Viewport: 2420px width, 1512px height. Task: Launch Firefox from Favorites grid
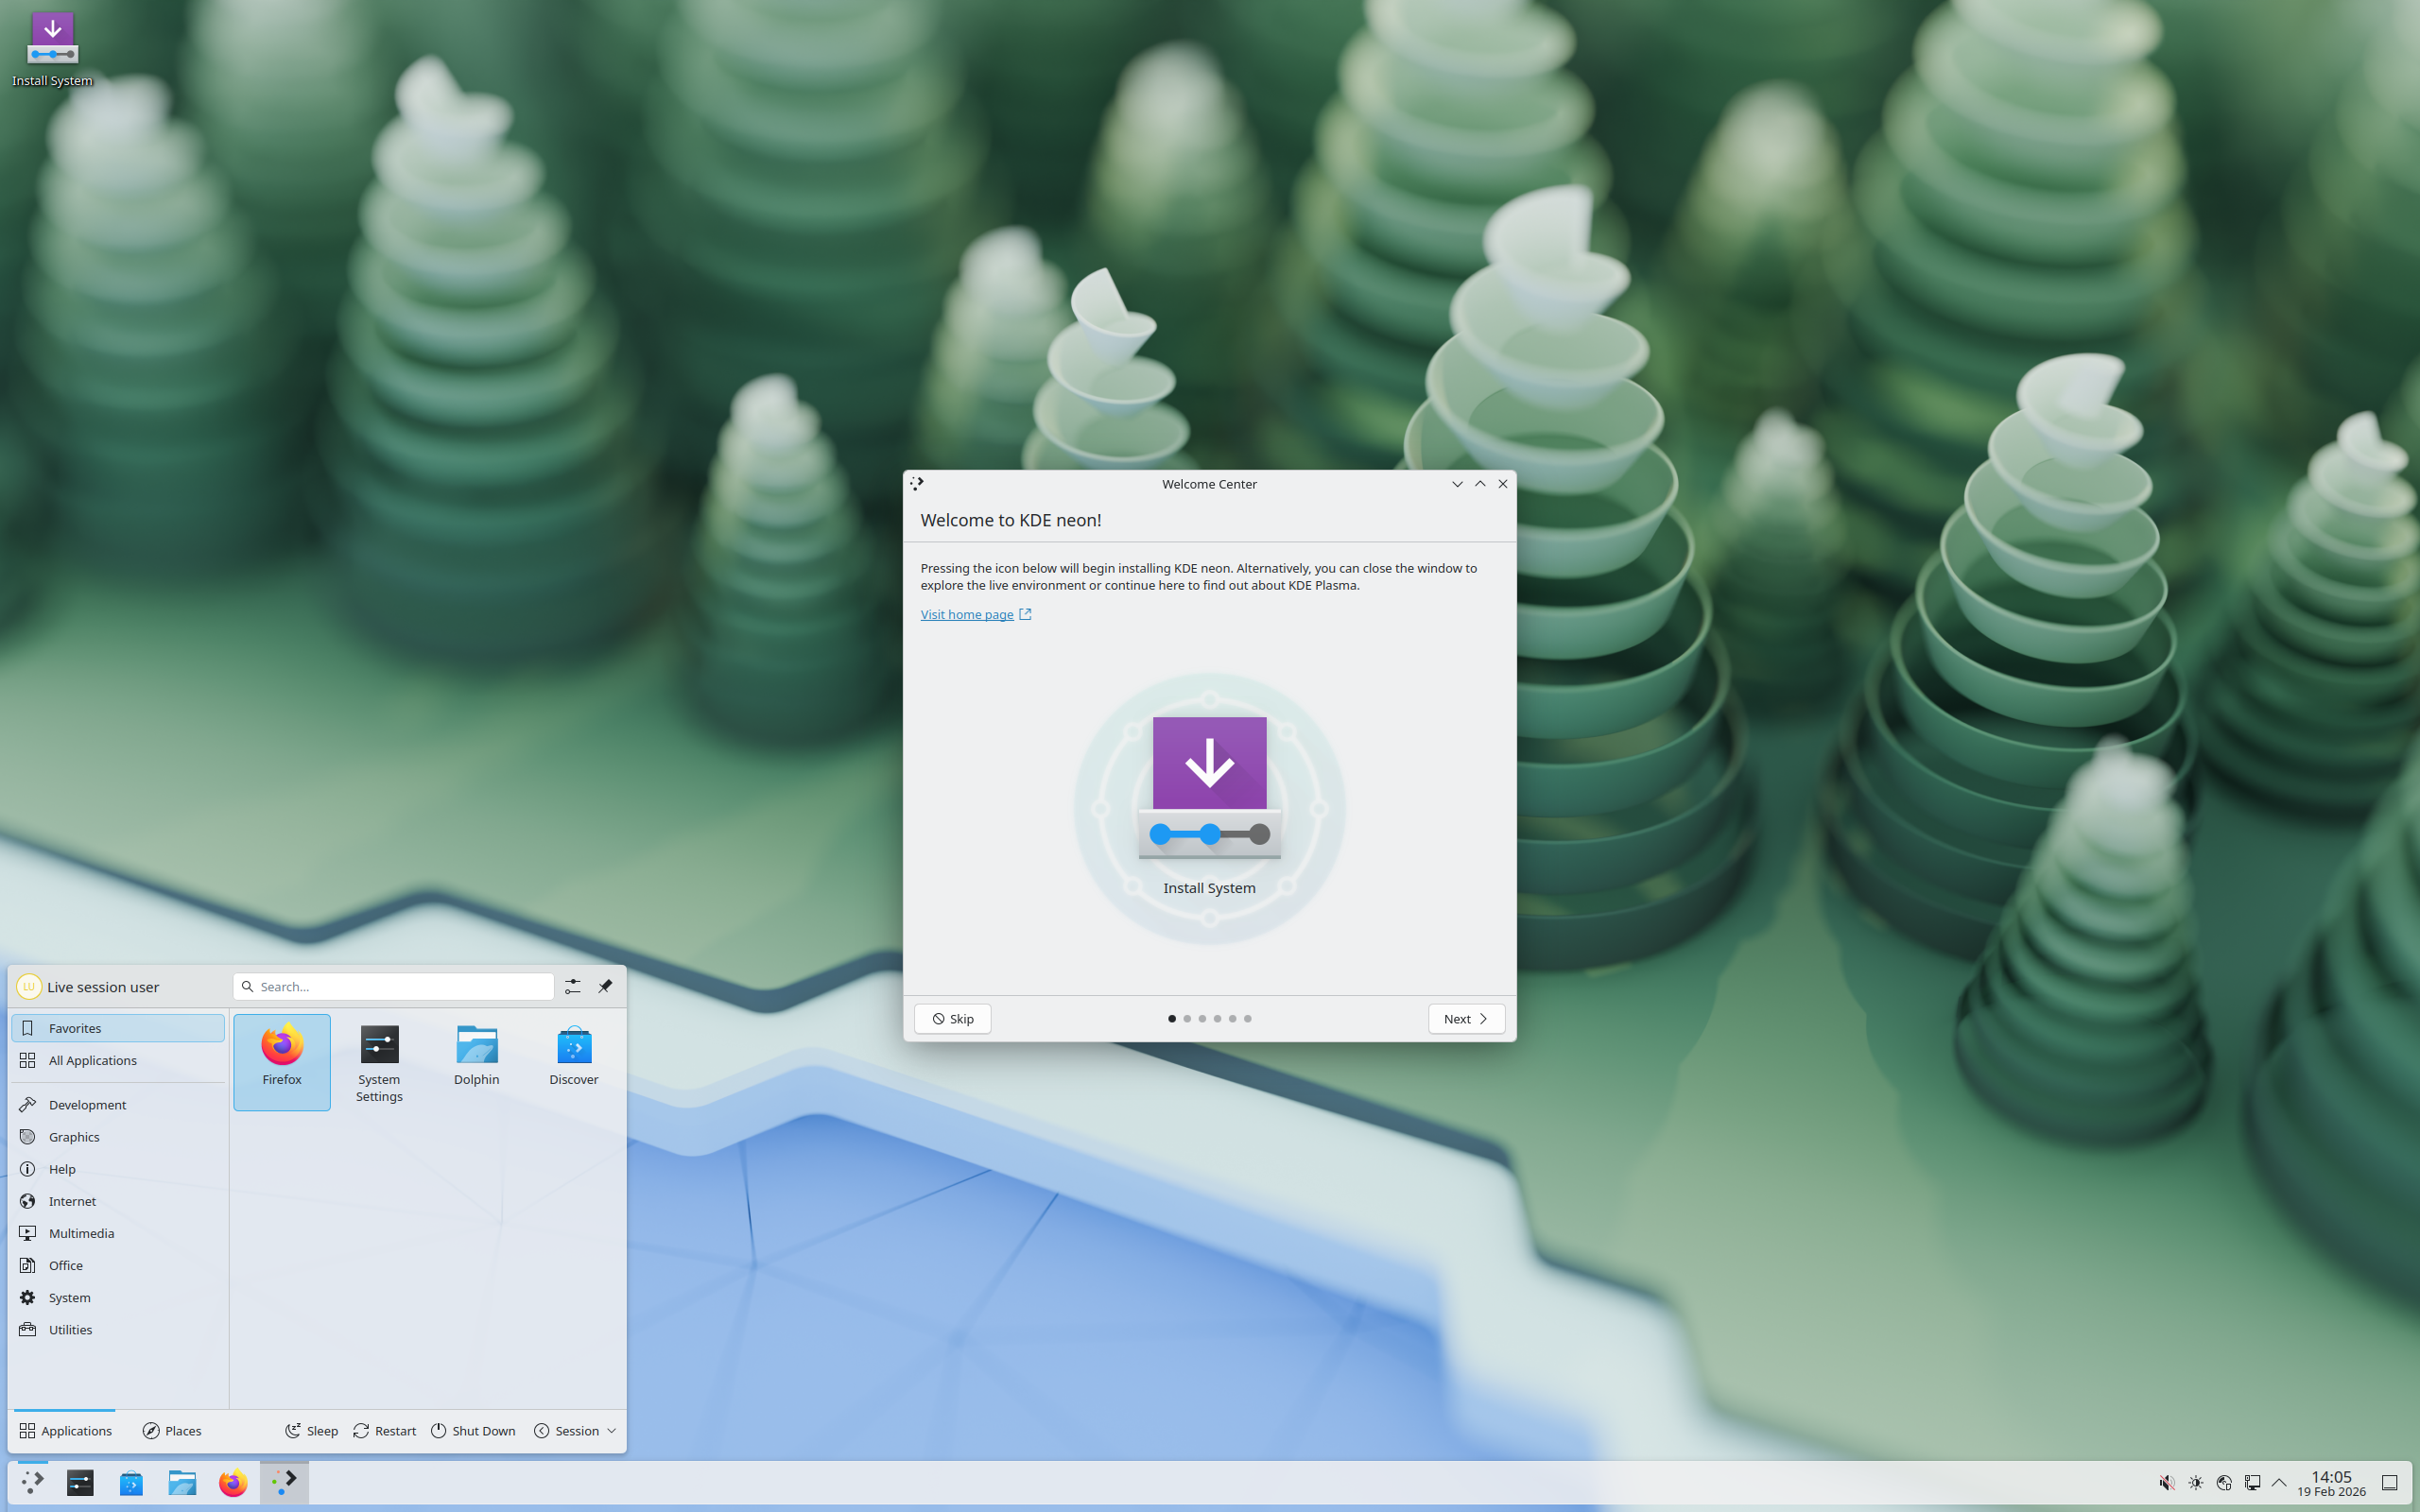[282, 1061]
